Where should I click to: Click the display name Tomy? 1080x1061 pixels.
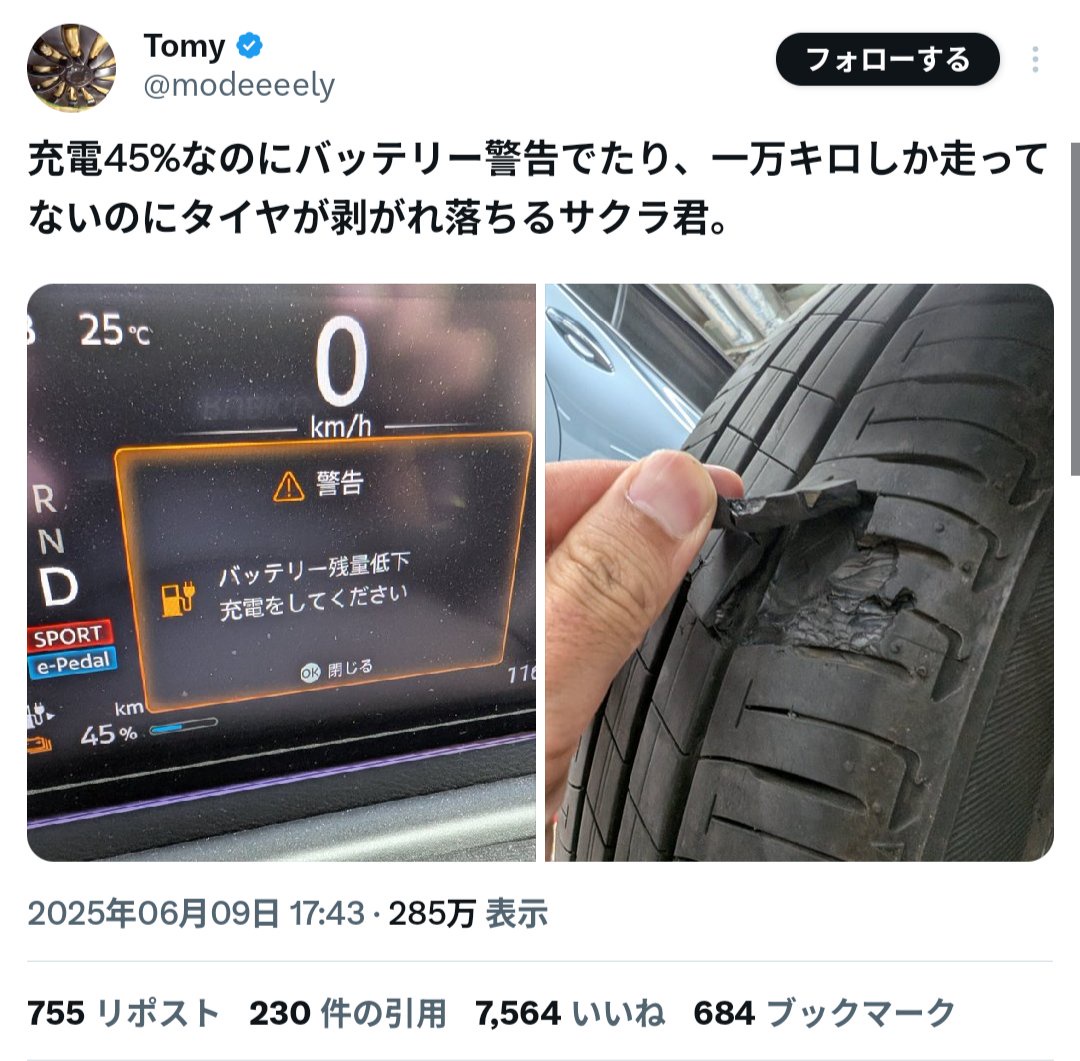[x=184, y=46]
